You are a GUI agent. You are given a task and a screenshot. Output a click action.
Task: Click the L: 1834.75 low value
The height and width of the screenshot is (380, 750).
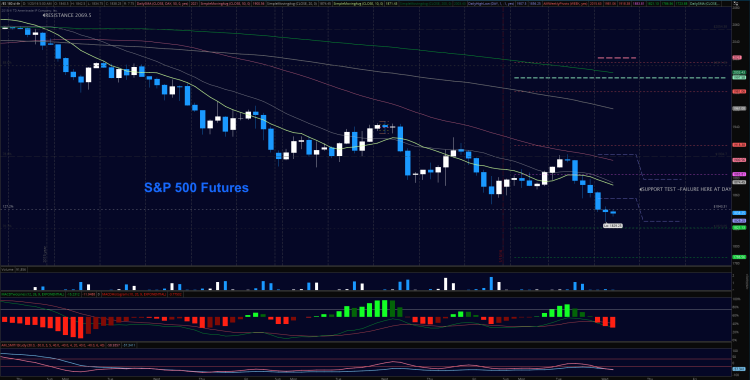(x=95, y=3)
